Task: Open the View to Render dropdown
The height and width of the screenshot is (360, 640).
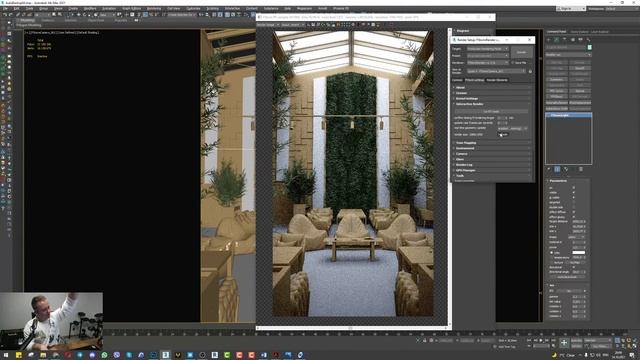Action: coord(496,71)
